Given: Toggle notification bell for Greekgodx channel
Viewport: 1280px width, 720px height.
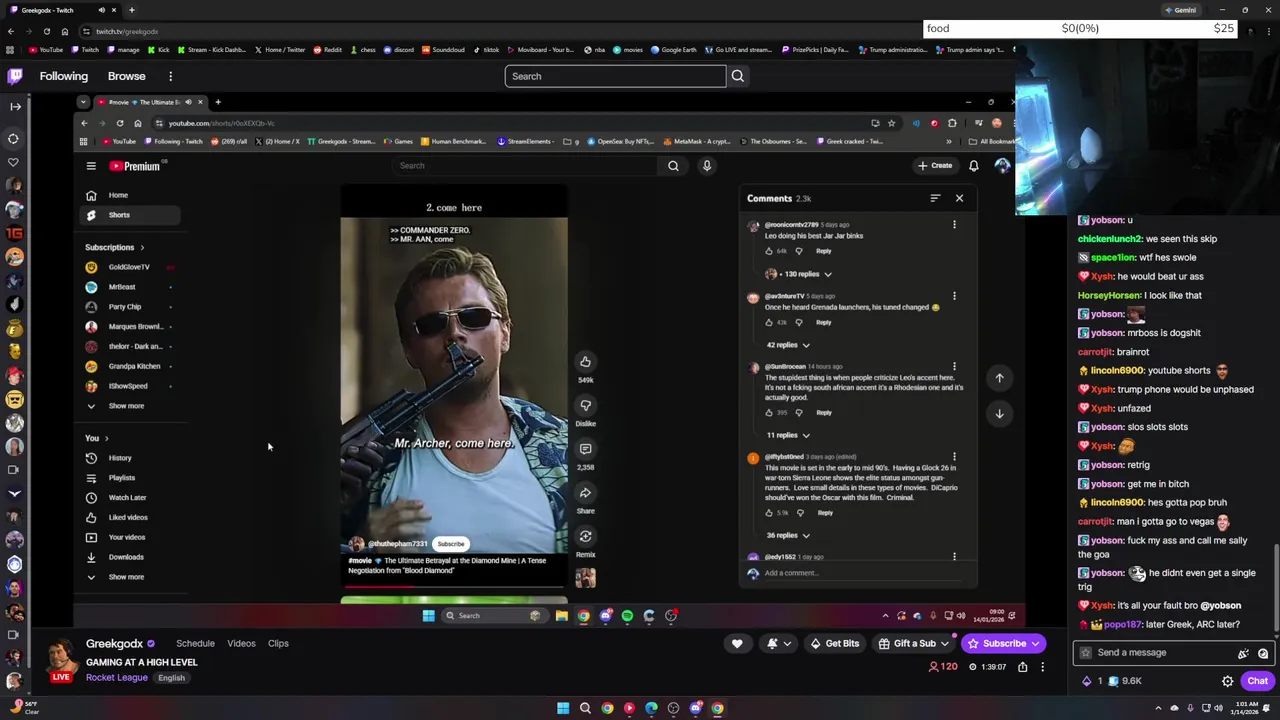Looking at the screenshot, I should (x=779, y=644).
